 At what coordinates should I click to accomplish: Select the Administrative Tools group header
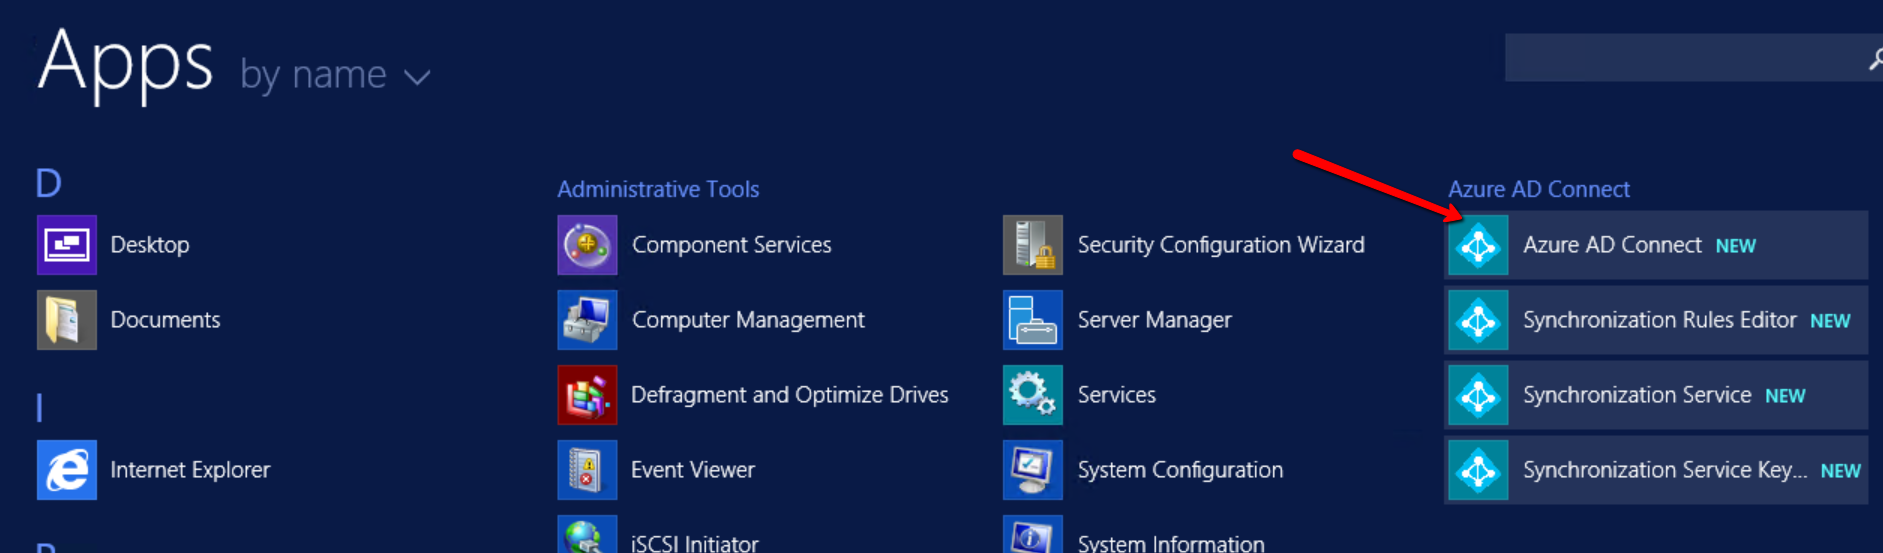pyautogui.click(x=658, y=189)
